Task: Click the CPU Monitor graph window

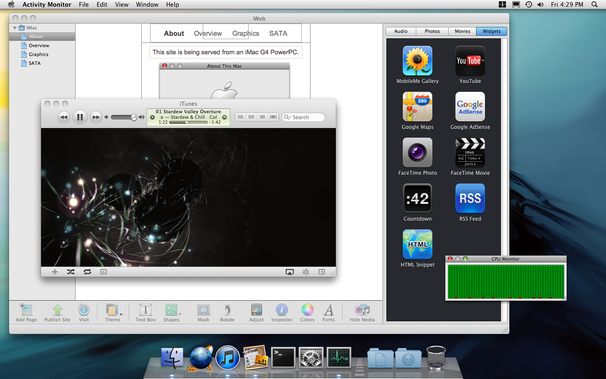Action: tap(506, 282)
